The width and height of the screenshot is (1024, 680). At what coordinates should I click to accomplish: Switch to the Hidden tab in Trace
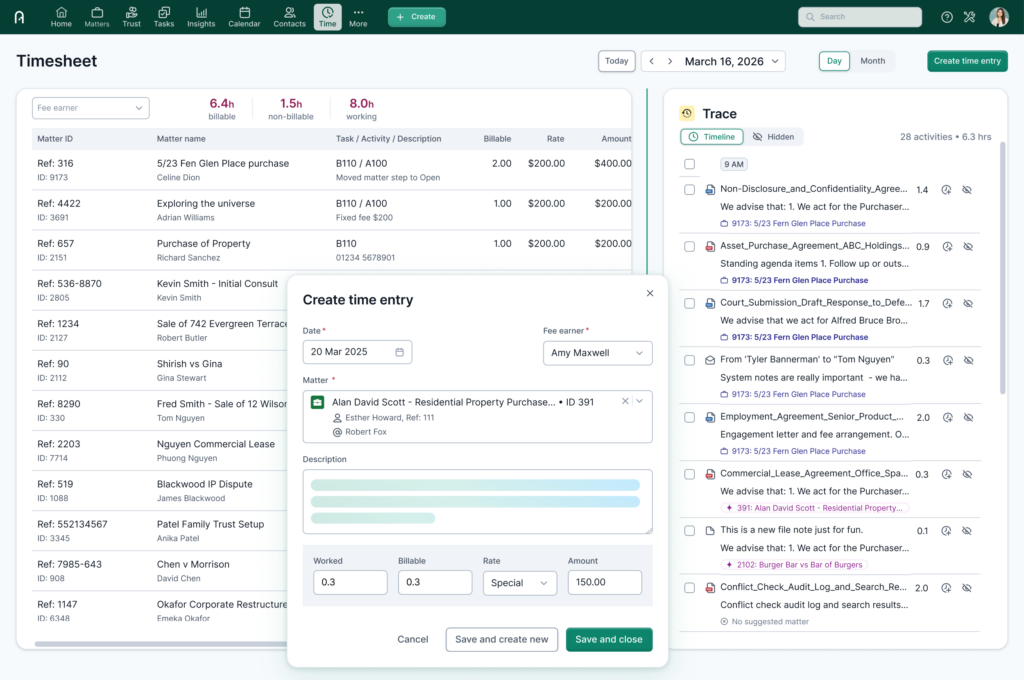coord(774,137)
